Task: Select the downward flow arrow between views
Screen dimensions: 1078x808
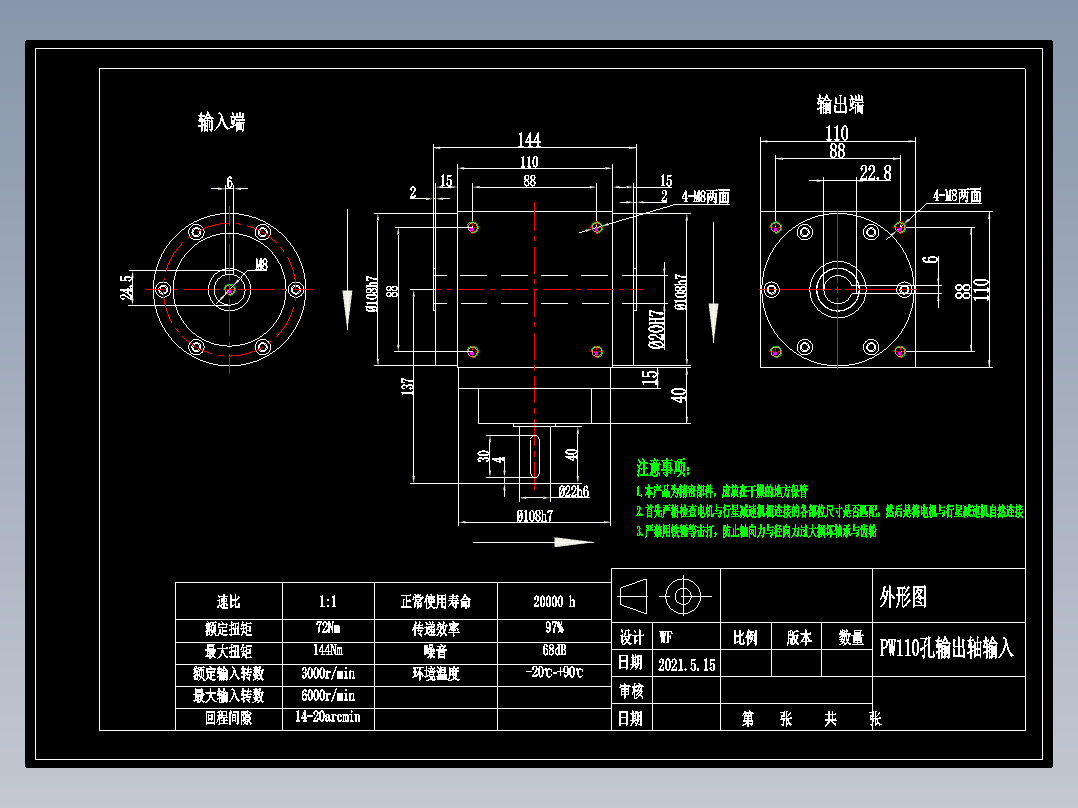Action: (347, 298)
